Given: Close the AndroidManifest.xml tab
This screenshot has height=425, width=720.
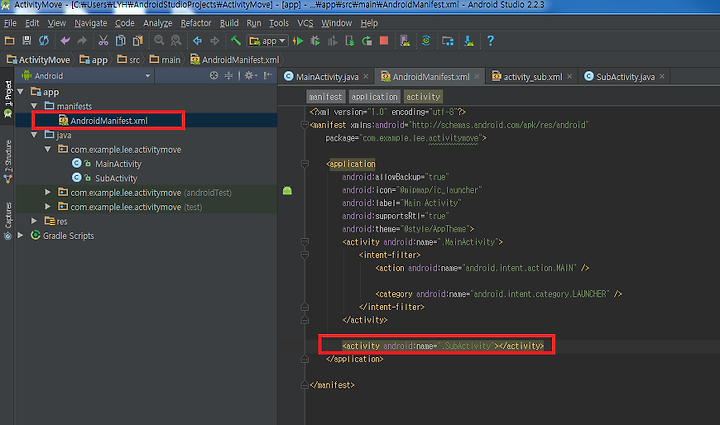Looking at the screenshot, I should 477,76.
